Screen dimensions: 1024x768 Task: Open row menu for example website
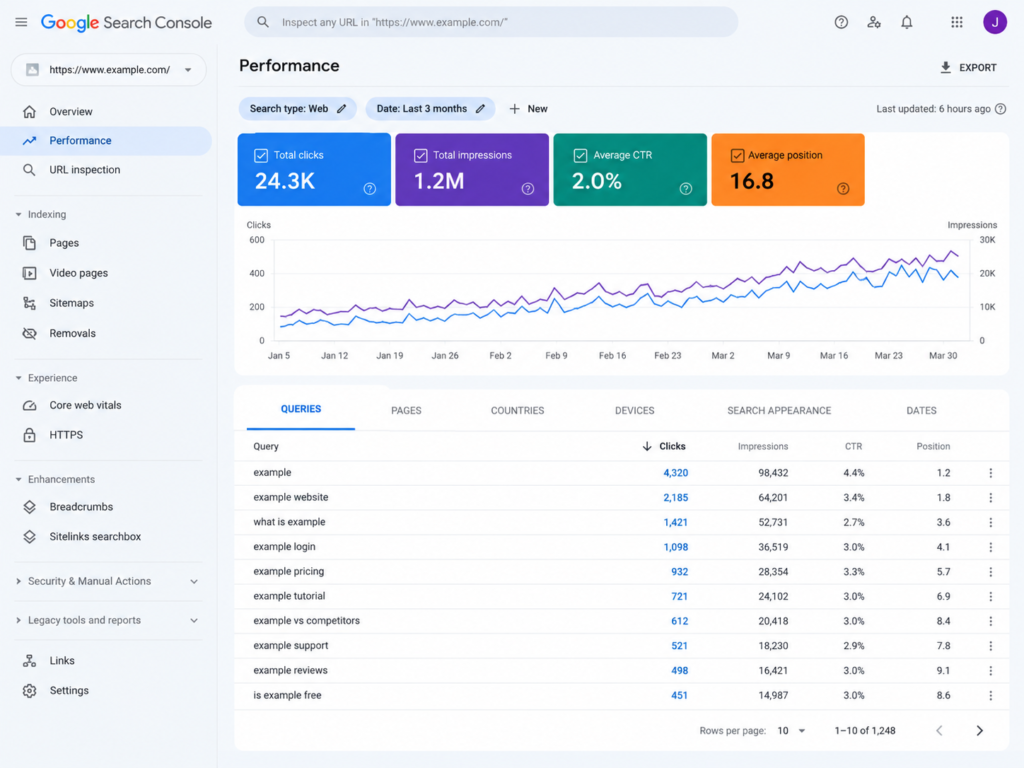pos(991,498)
